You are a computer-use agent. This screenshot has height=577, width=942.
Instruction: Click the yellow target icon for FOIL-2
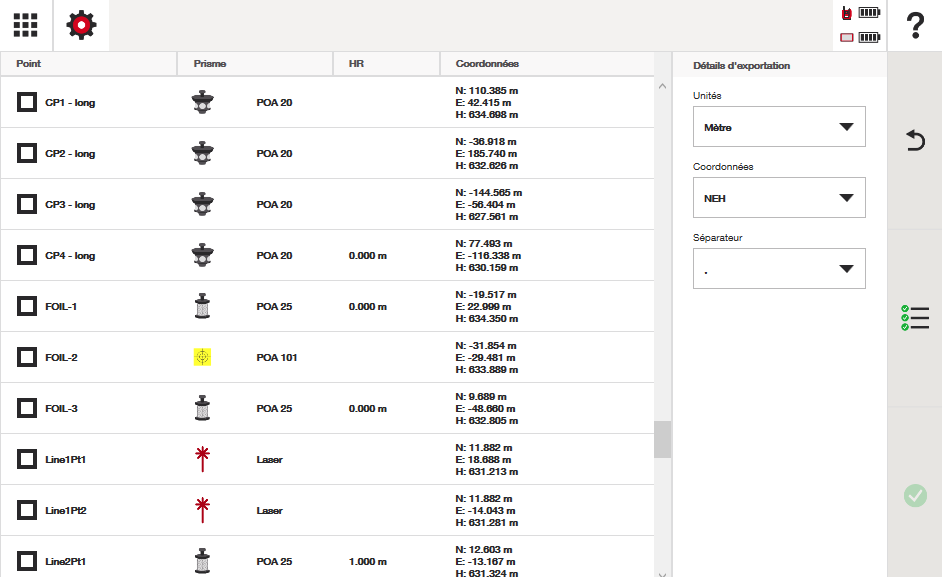tap(202, 357)
